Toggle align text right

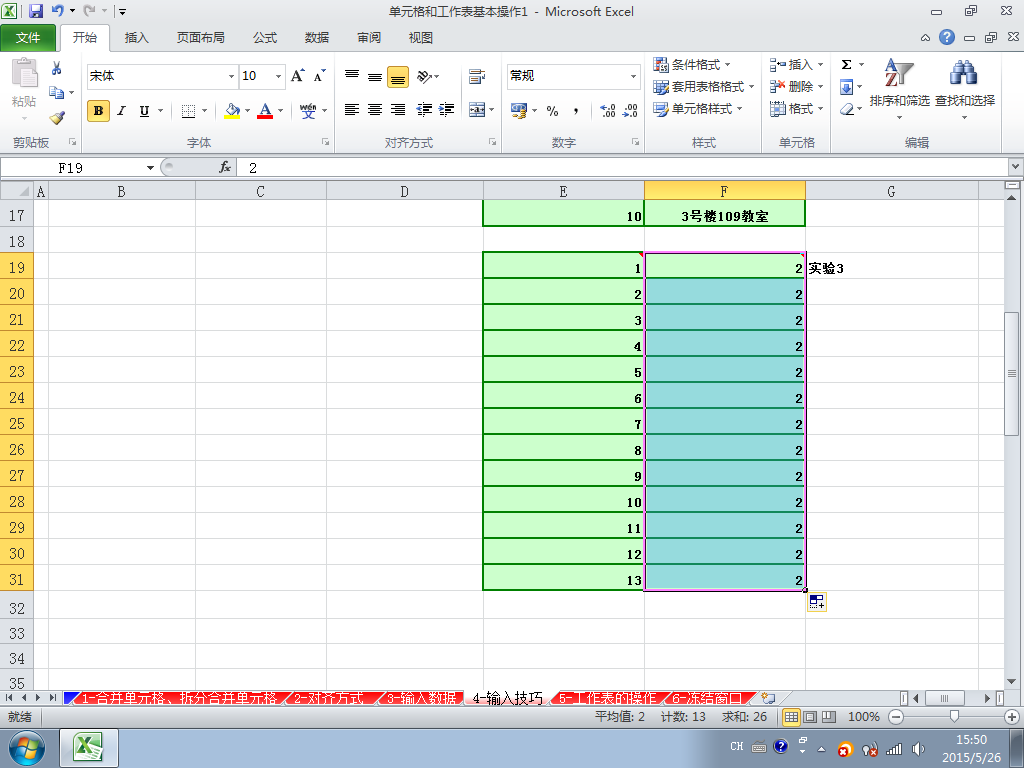pyautogui.click(x=398, y=110)
